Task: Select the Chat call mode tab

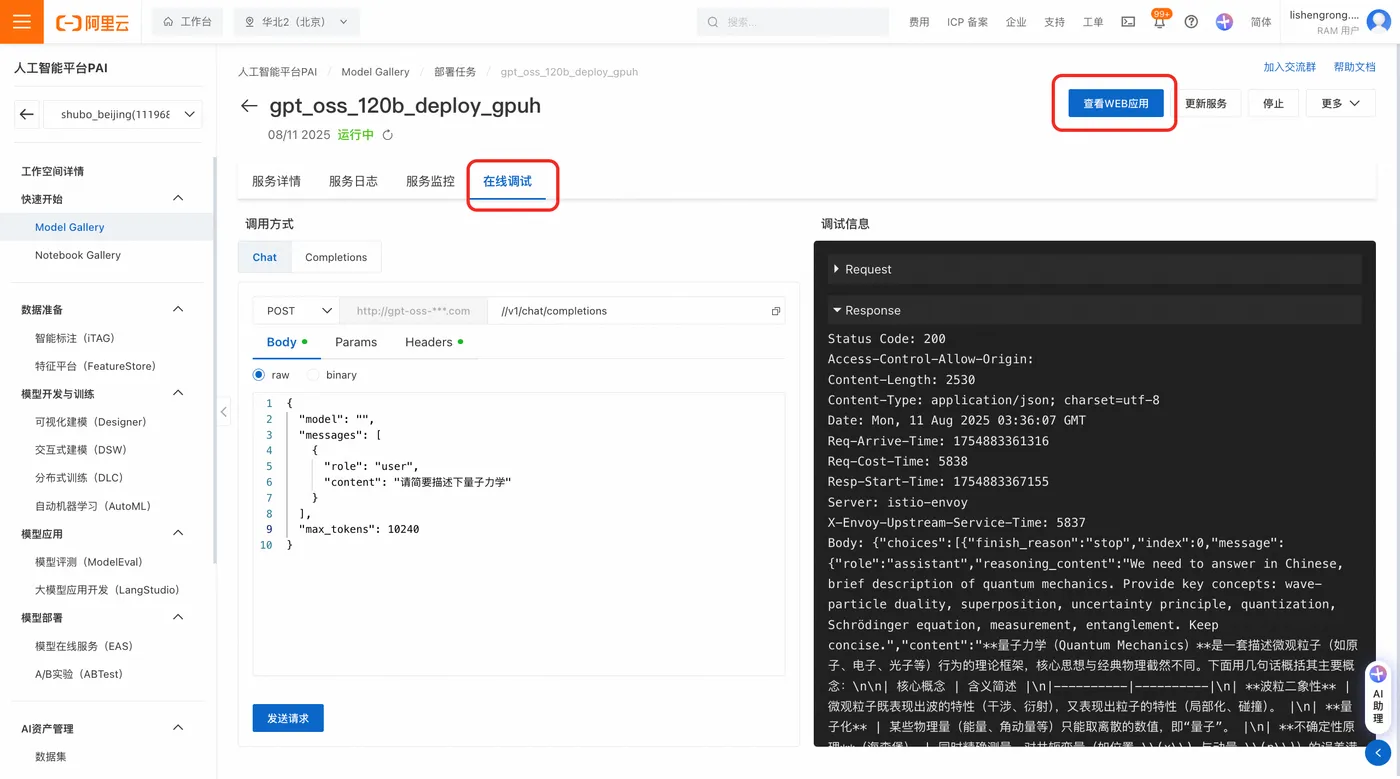Action: pyautogui.click(x=265, y=257)
